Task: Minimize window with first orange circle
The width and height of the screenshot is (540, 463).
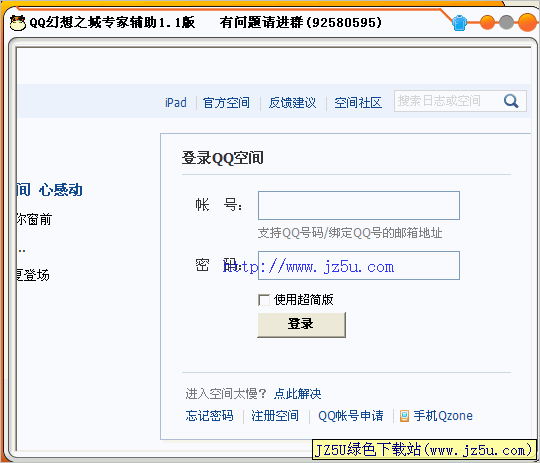Action: tap(487, 23)
